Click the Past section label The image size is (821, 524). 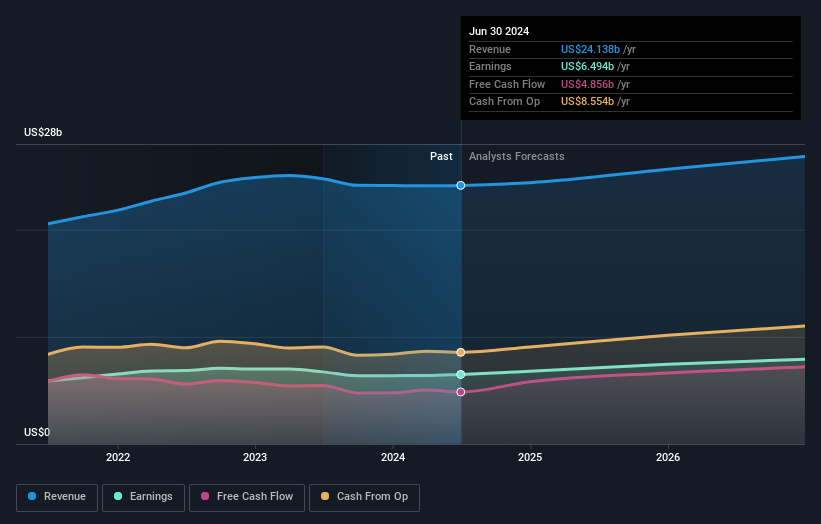pos(441,156)
